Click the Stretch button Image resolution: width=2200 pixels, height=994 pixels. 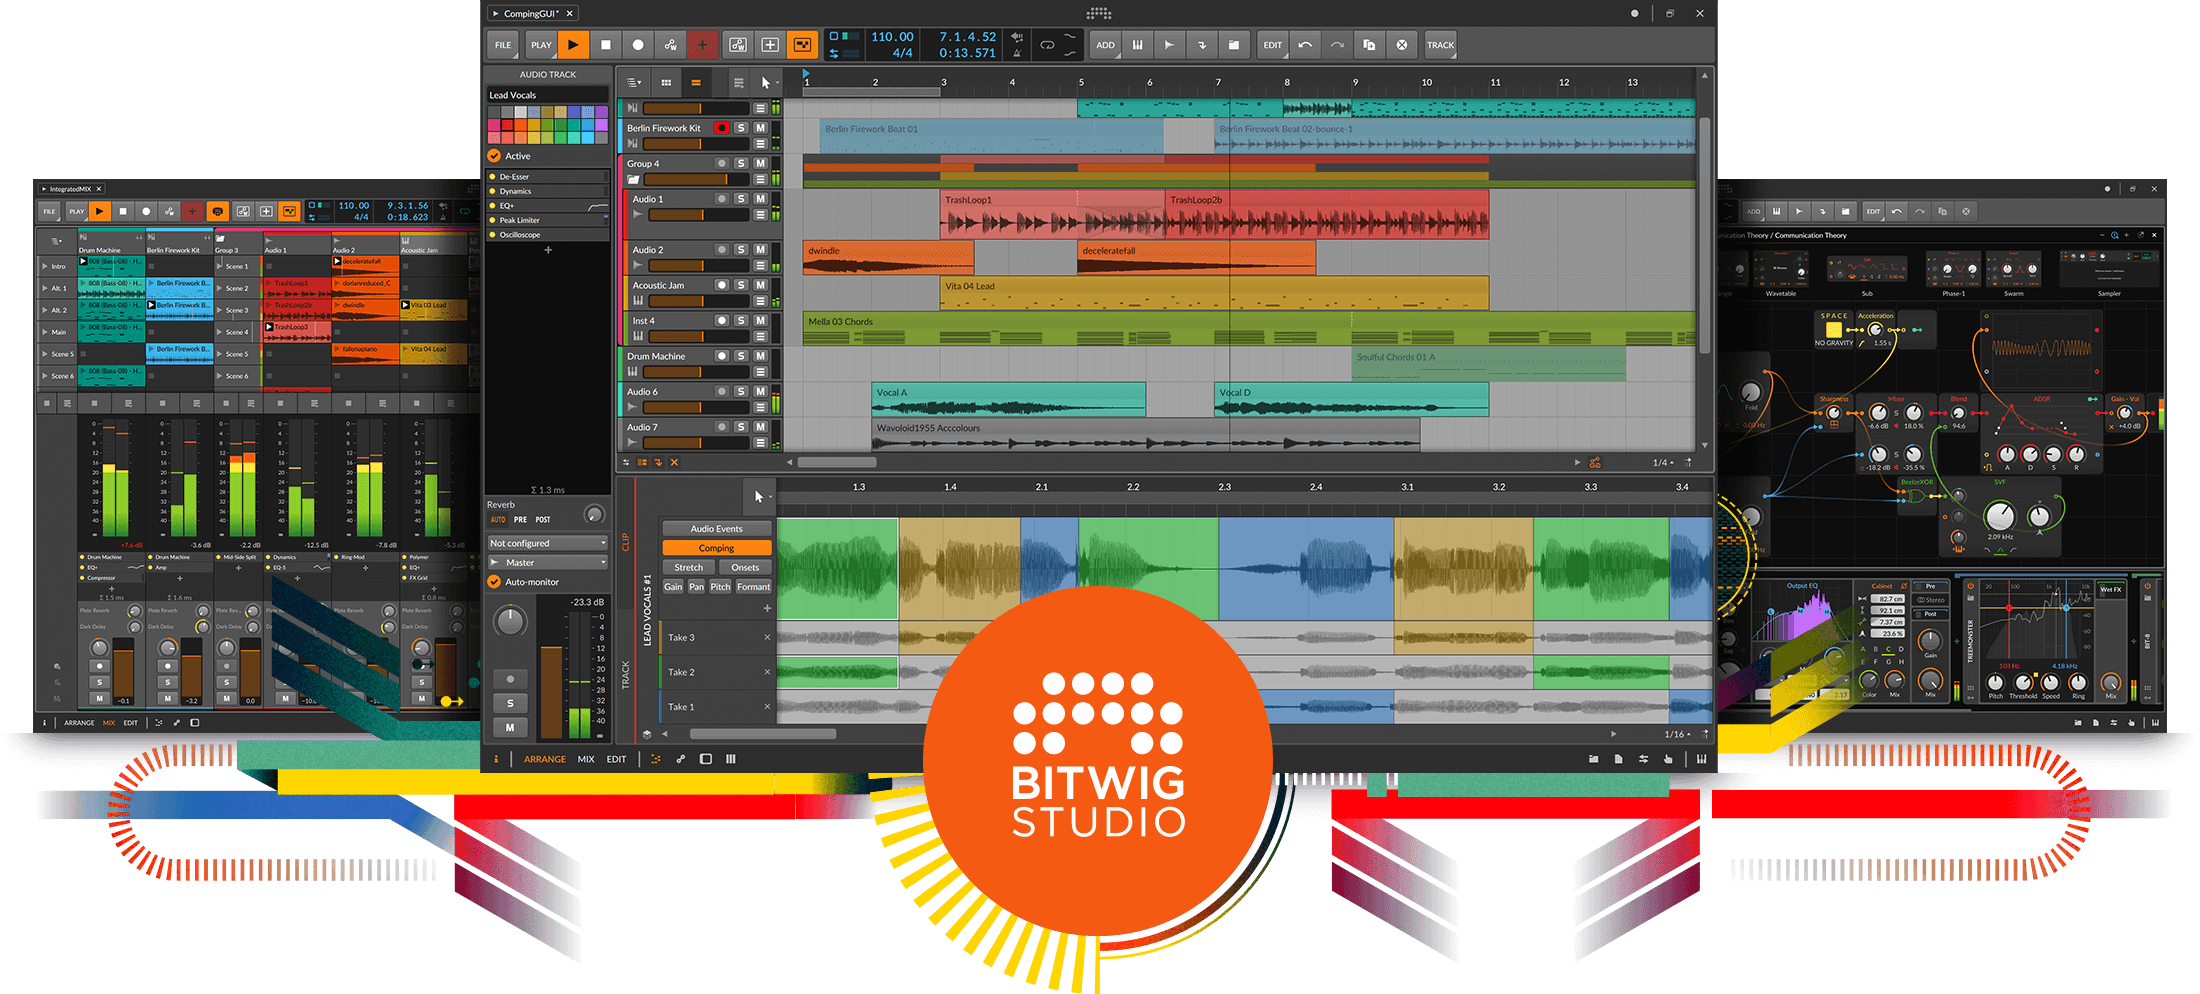tap(688, 567)
